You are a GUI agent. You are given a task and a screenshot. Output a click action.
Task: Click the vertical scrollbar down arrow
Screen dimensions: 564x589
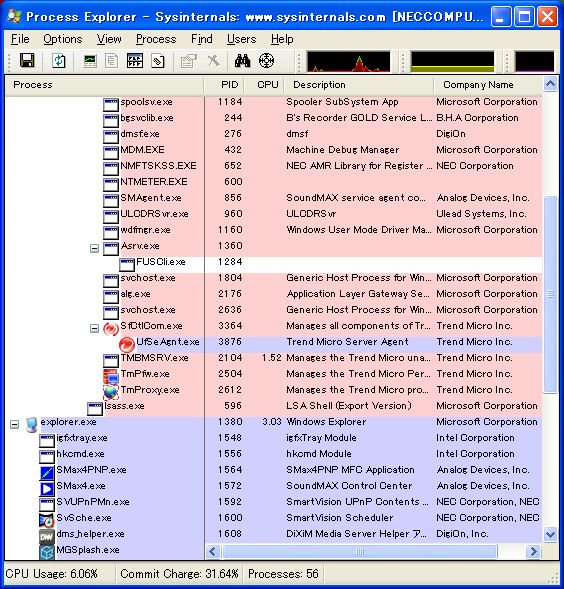pos(550,534)
